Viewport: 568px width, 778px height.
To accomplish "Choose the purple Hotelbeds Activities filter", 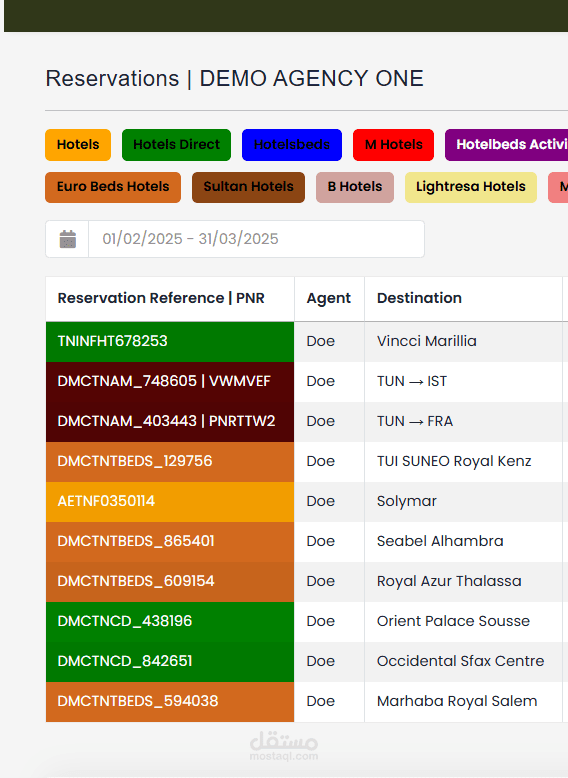I will coord(506,145).
